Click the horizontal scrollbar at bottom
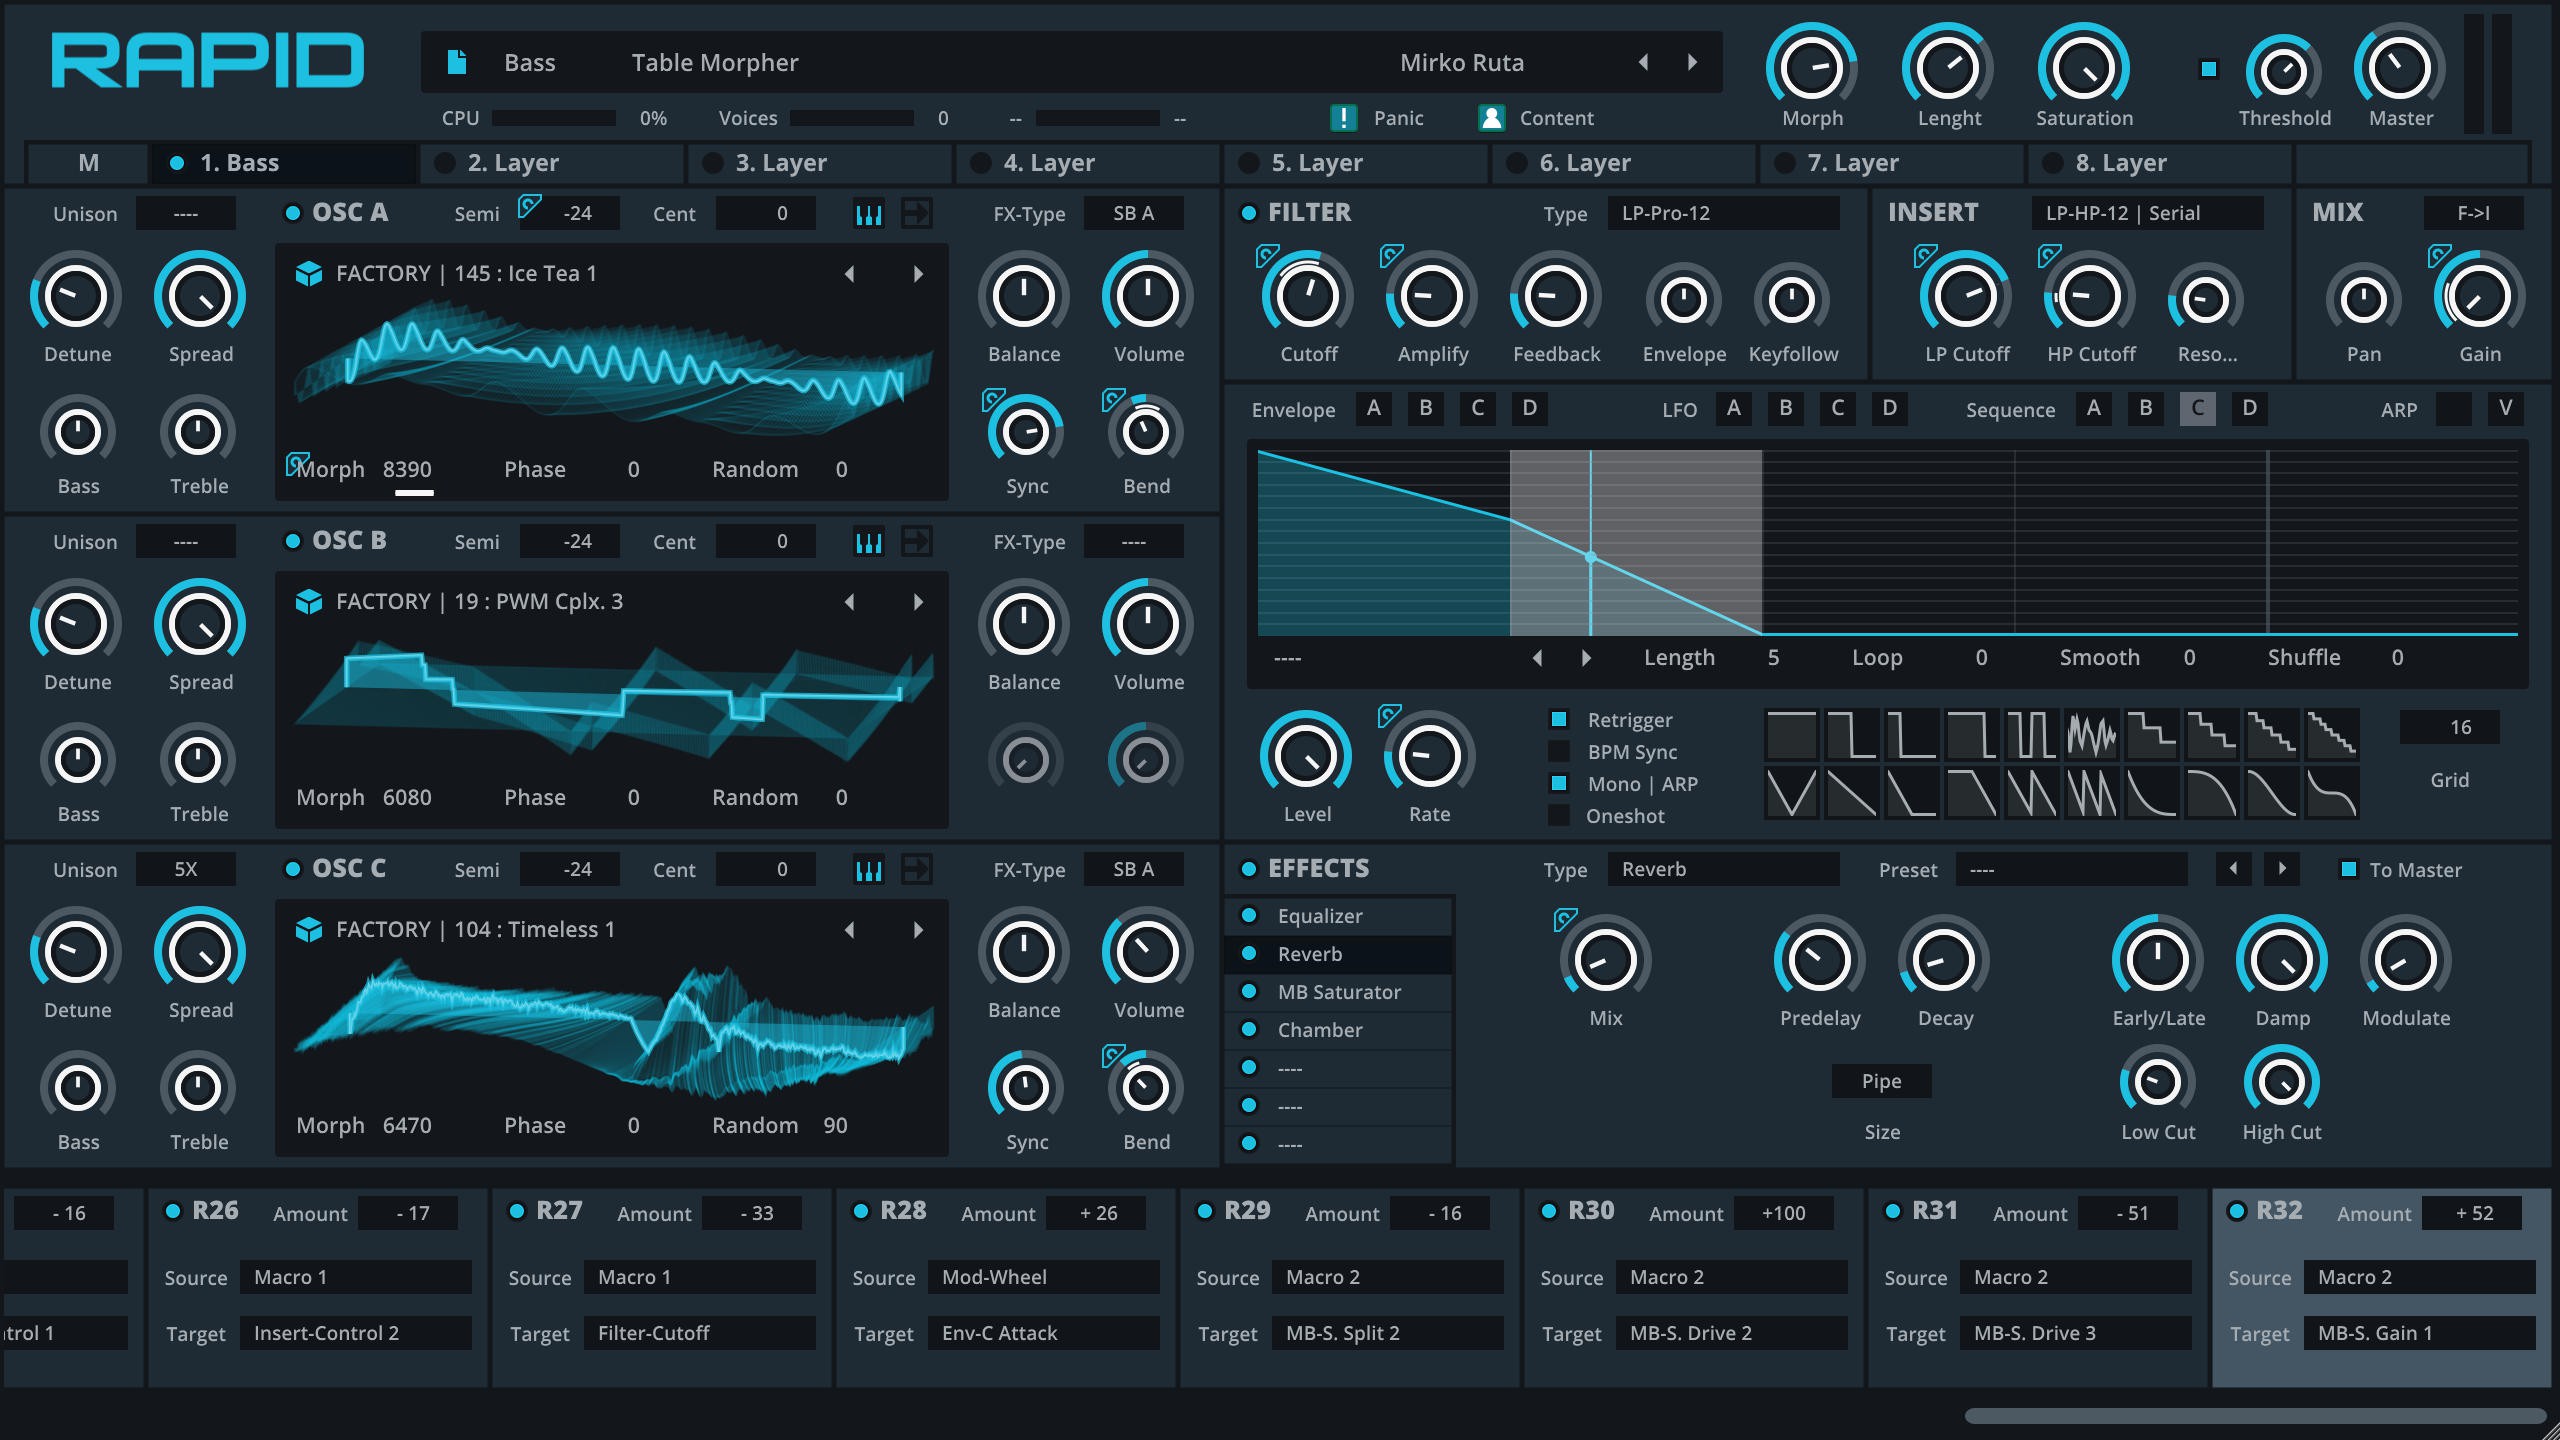The height and width of the screenshot is (1440, 2560). (x=2255, y=1416)
